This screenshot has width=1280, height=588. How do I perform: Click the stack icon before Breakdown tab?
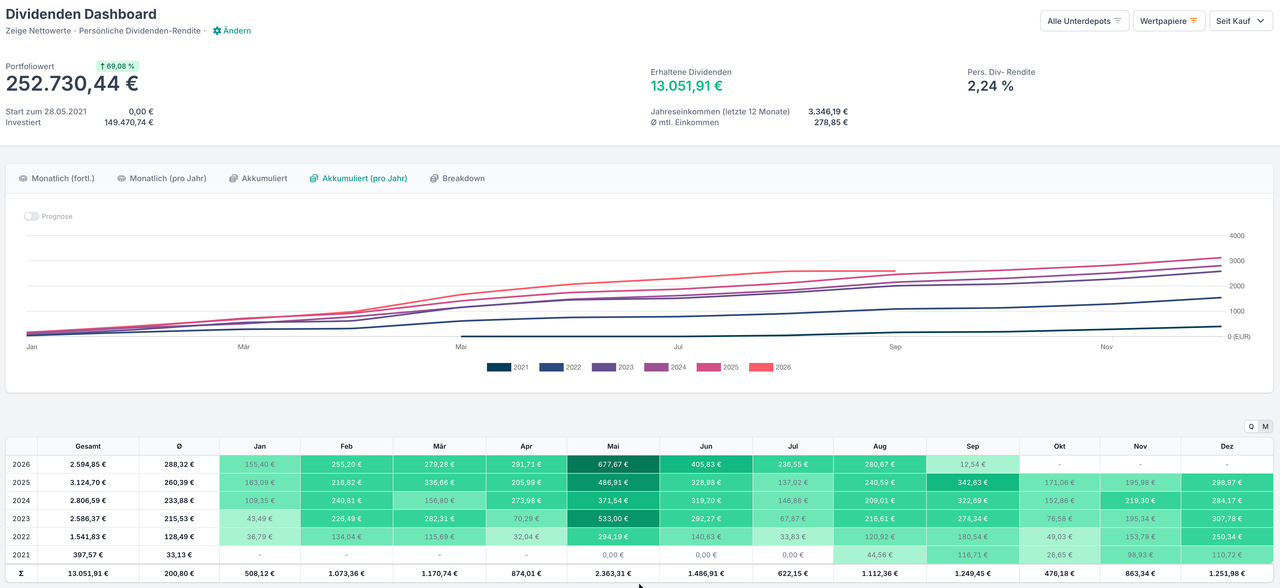click(x=434, y=179)
